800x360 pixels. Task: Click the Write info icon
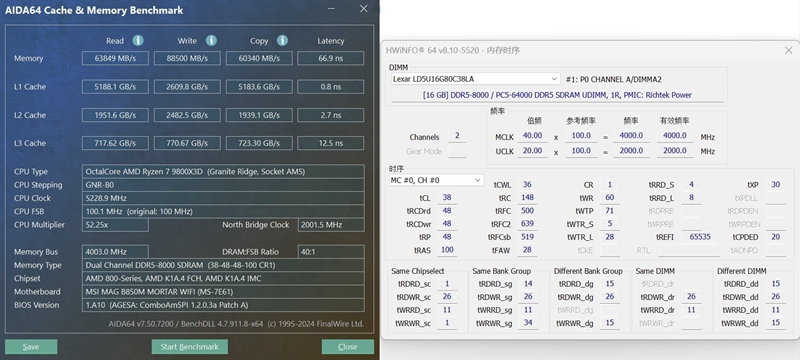tap(211, 41)
